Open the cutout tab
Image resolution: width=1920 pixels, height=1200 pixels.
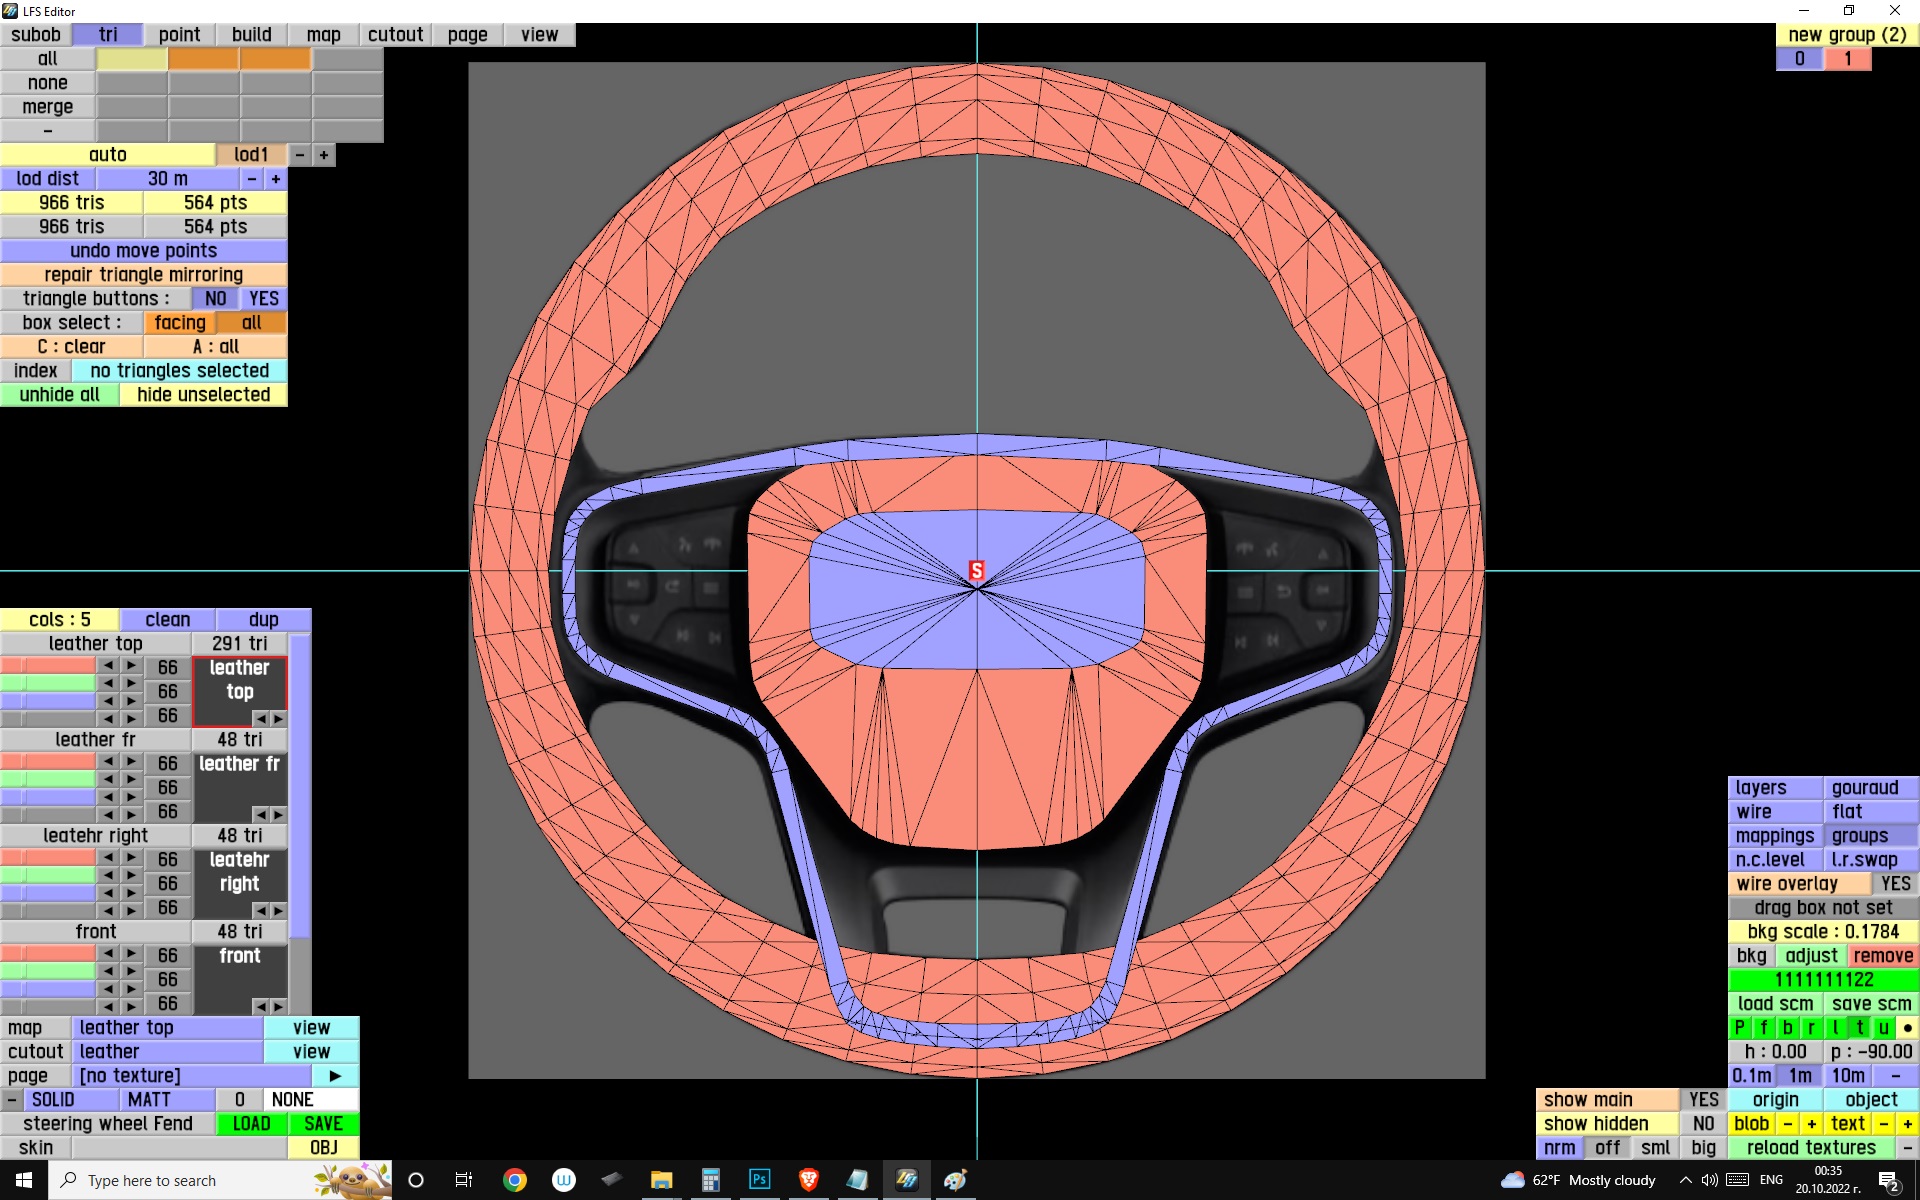(395, 35)
